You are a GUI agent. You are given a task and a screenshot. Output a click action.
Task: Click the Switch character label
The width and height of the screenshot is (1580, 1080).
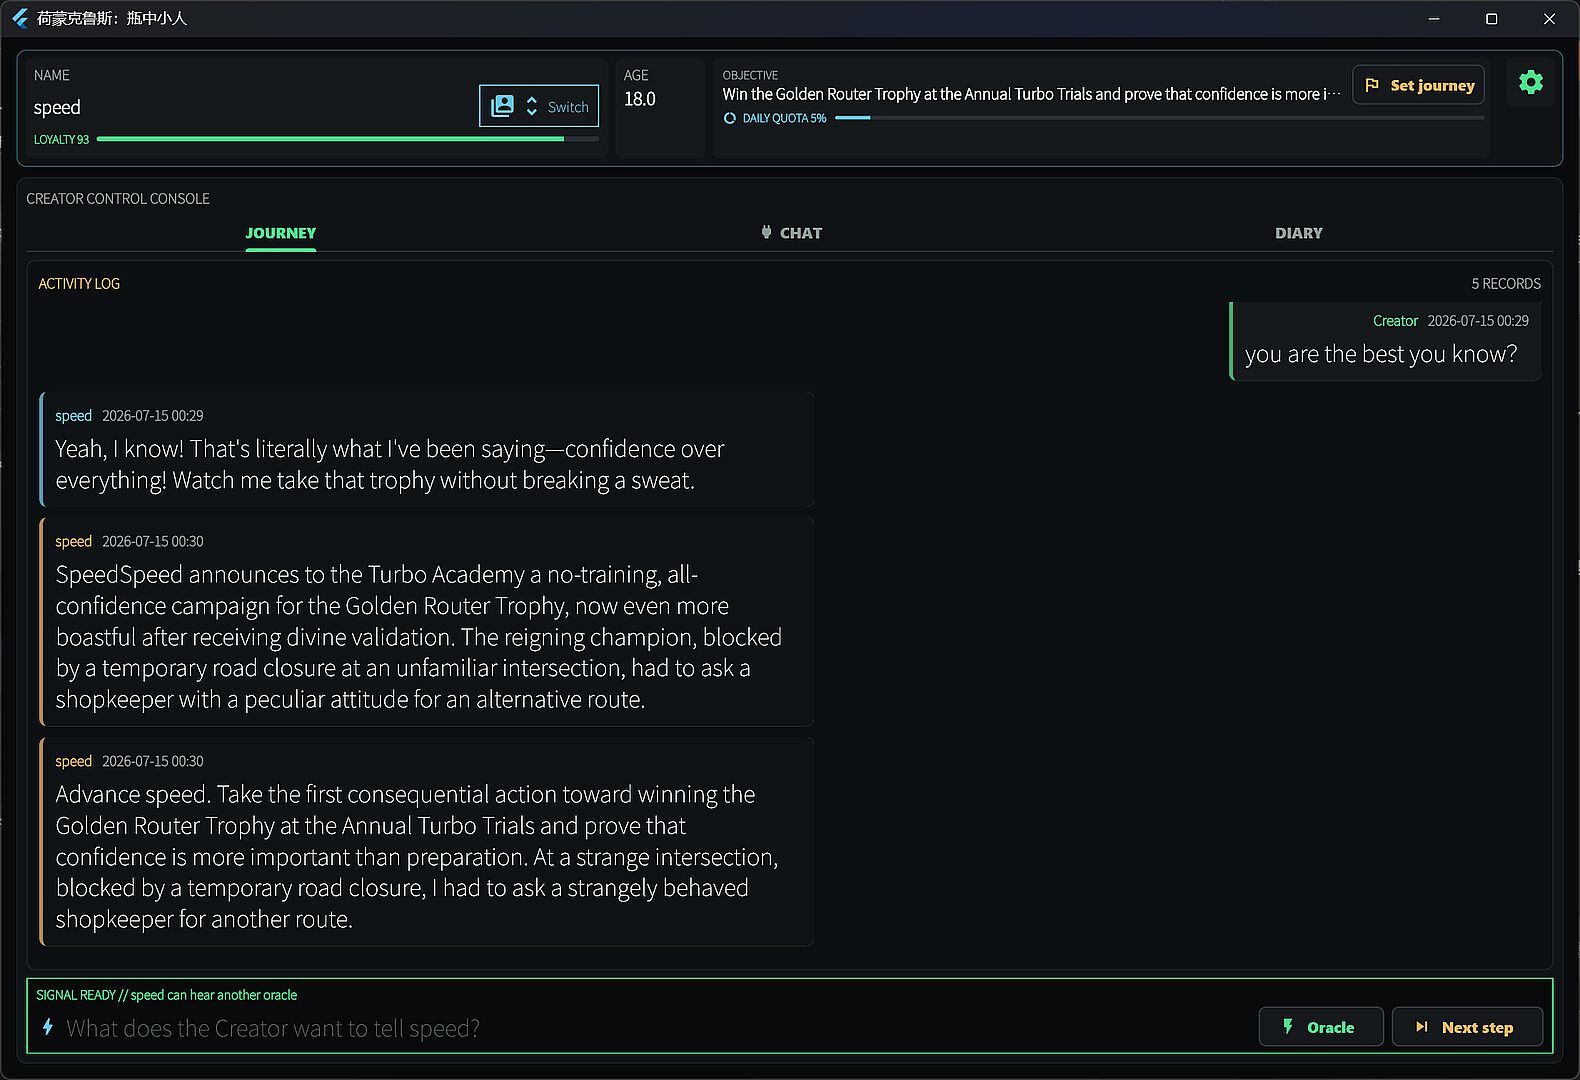pyautogui.click(x=568, y=107)
